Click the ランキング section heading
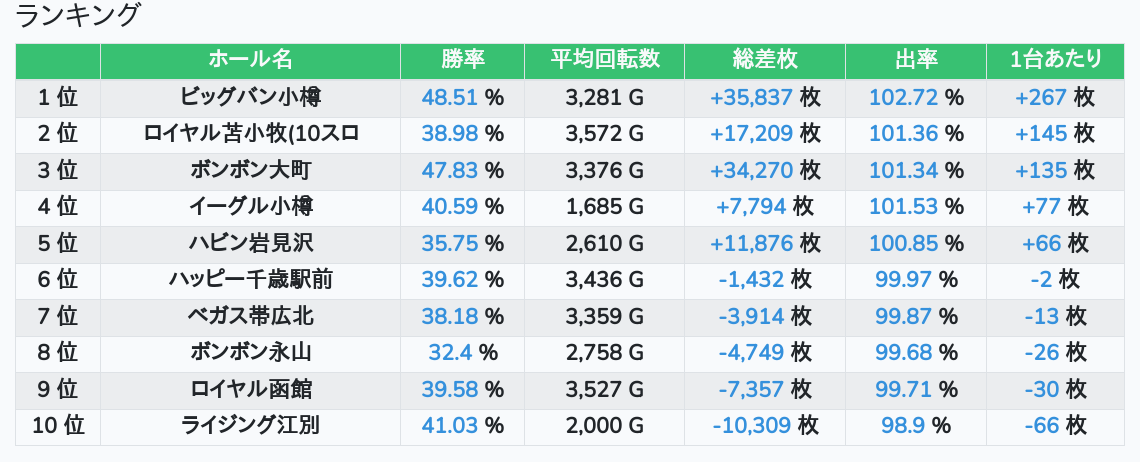Viewport: 1140px width, 462px height. click(79, 16)
